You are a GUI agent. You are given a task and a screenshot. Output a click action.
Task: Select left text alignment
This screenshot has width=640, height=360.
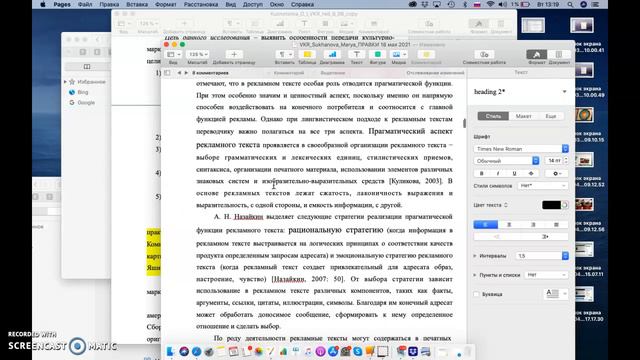pos(485,224)
